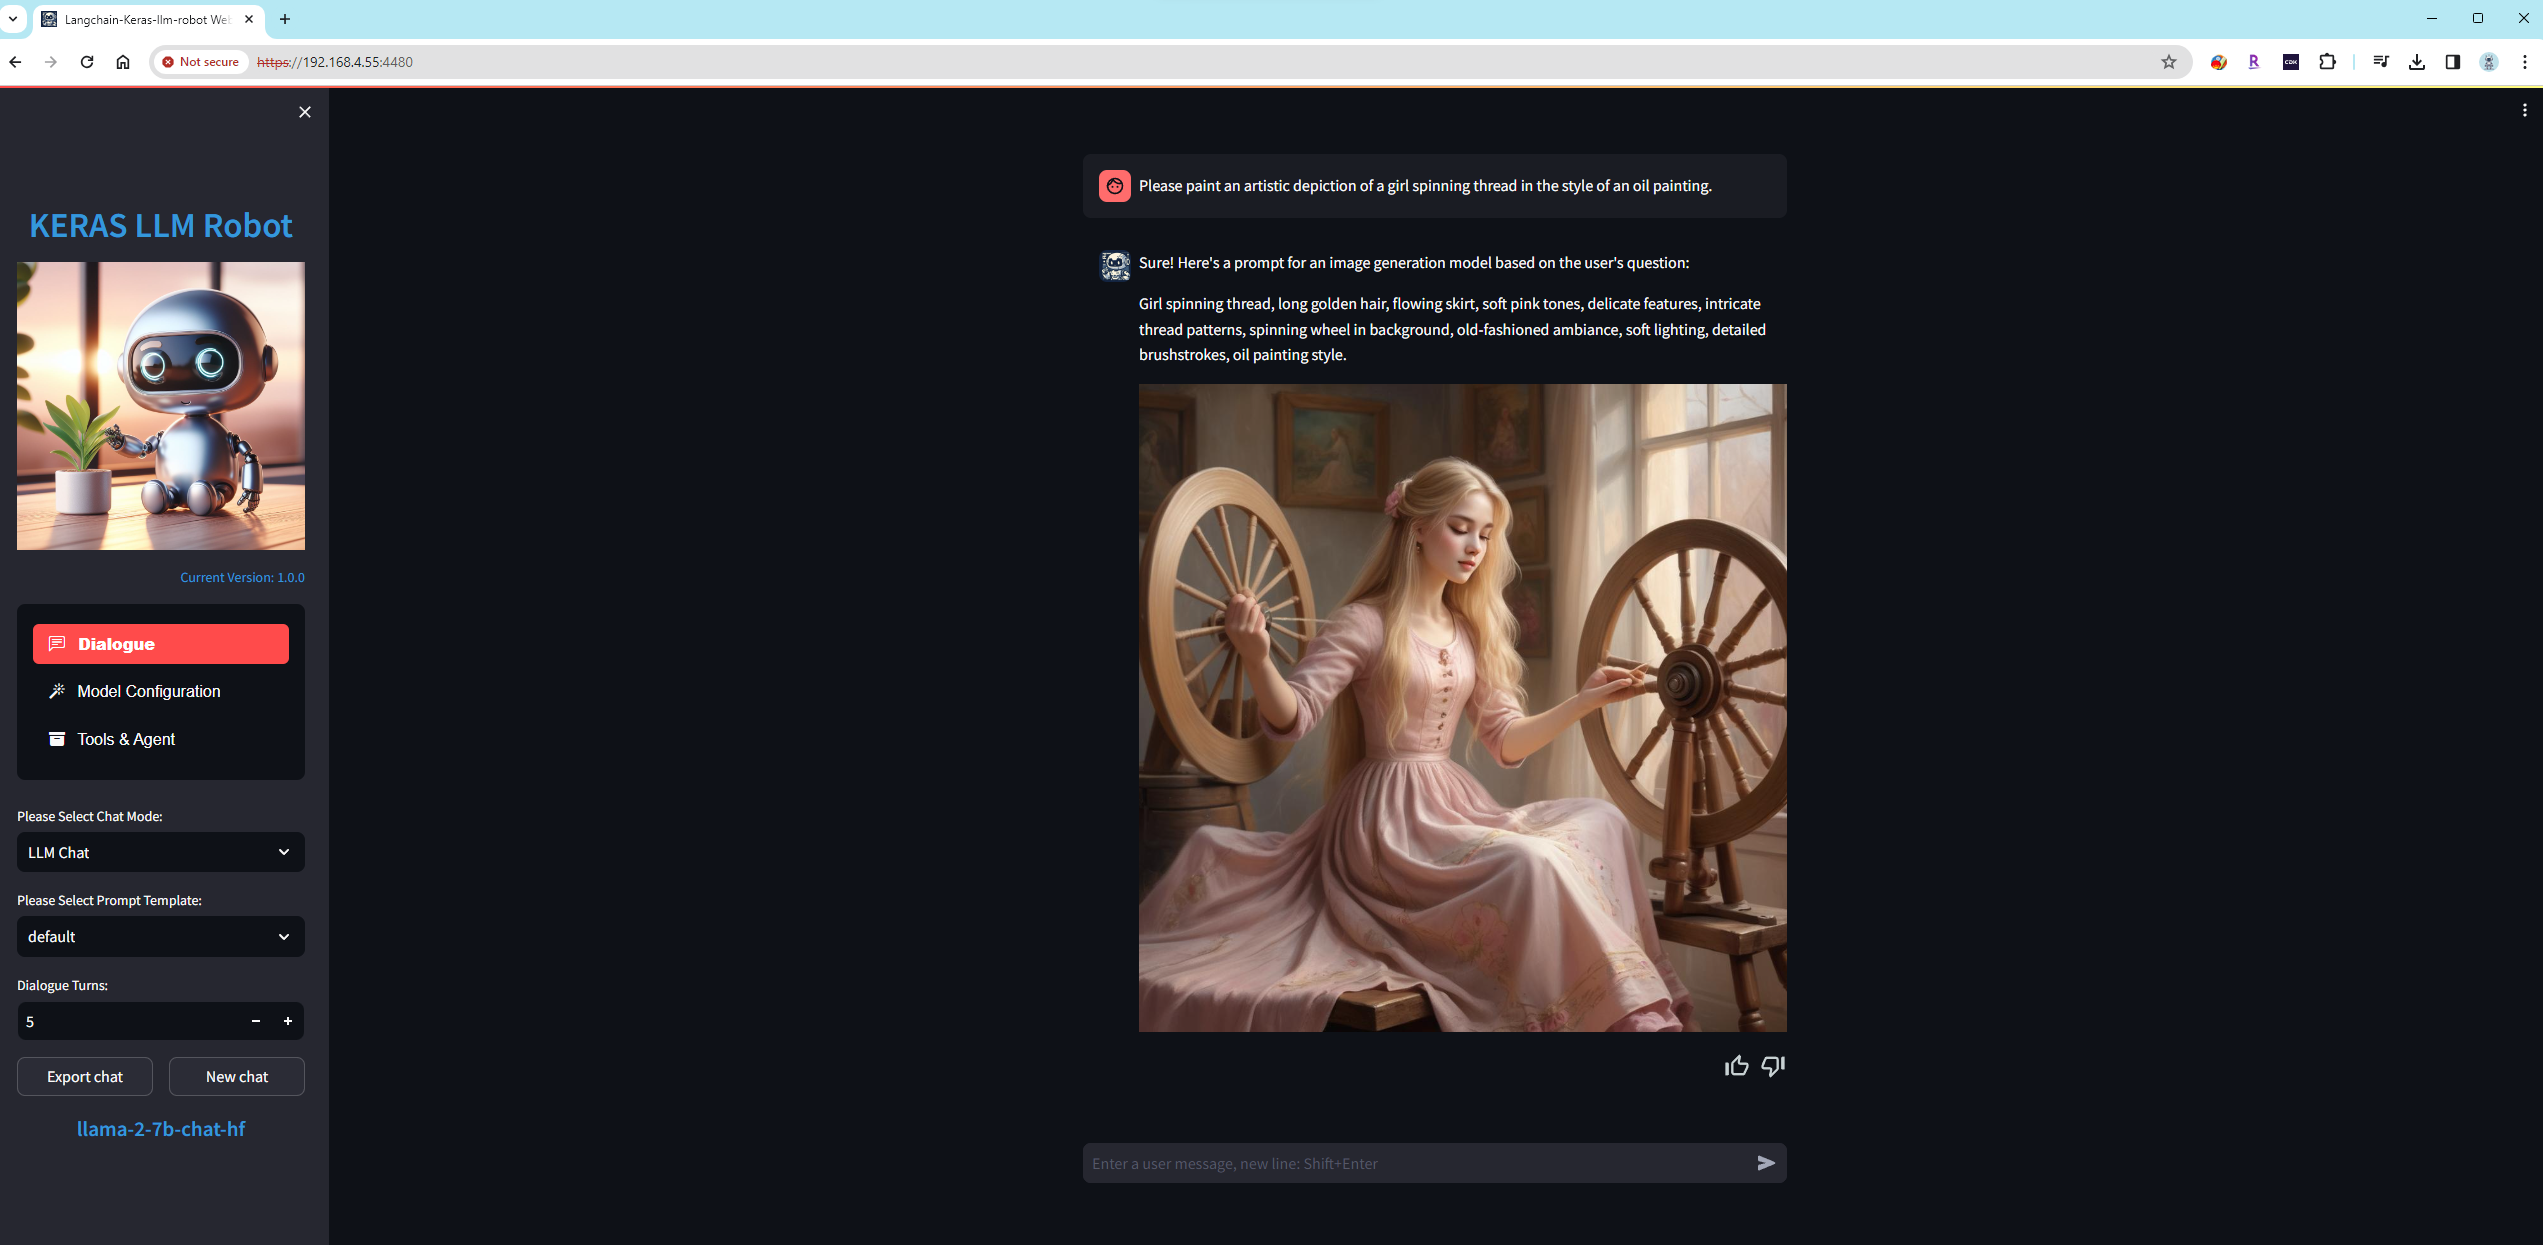Open Tools & Agent menu item
Image resolution: width=2543 pixels, height=1245 pixels.
(x=126, y=739)
